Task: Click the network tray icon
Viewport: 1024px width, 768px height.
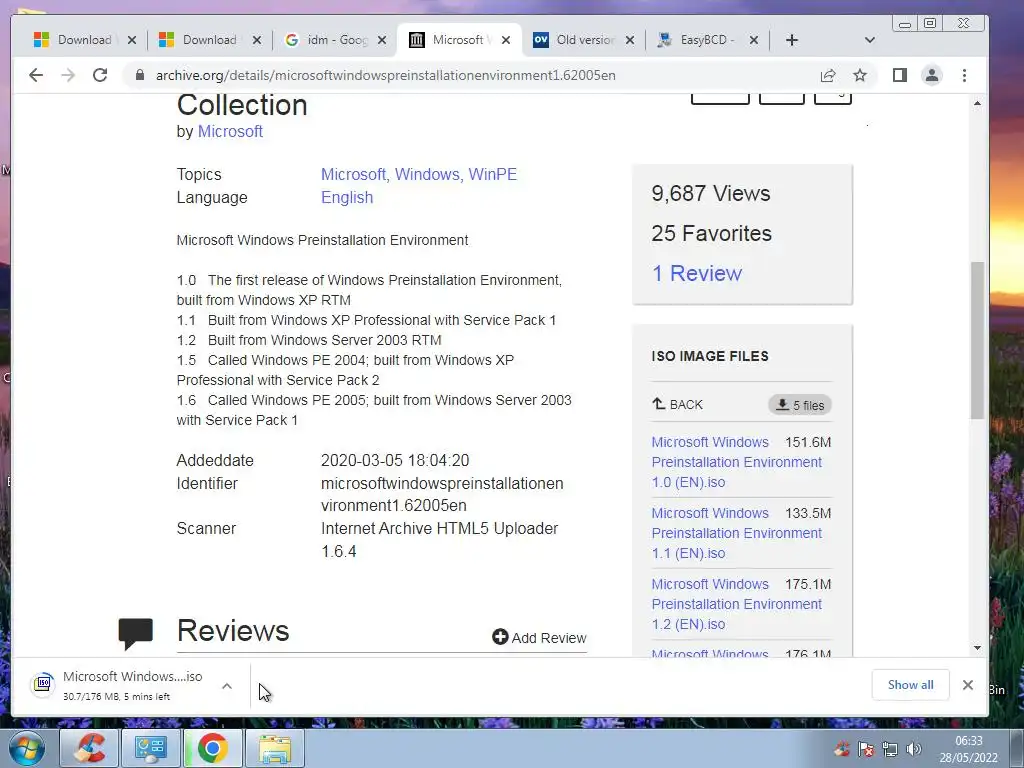Action: tap(889, 749)
